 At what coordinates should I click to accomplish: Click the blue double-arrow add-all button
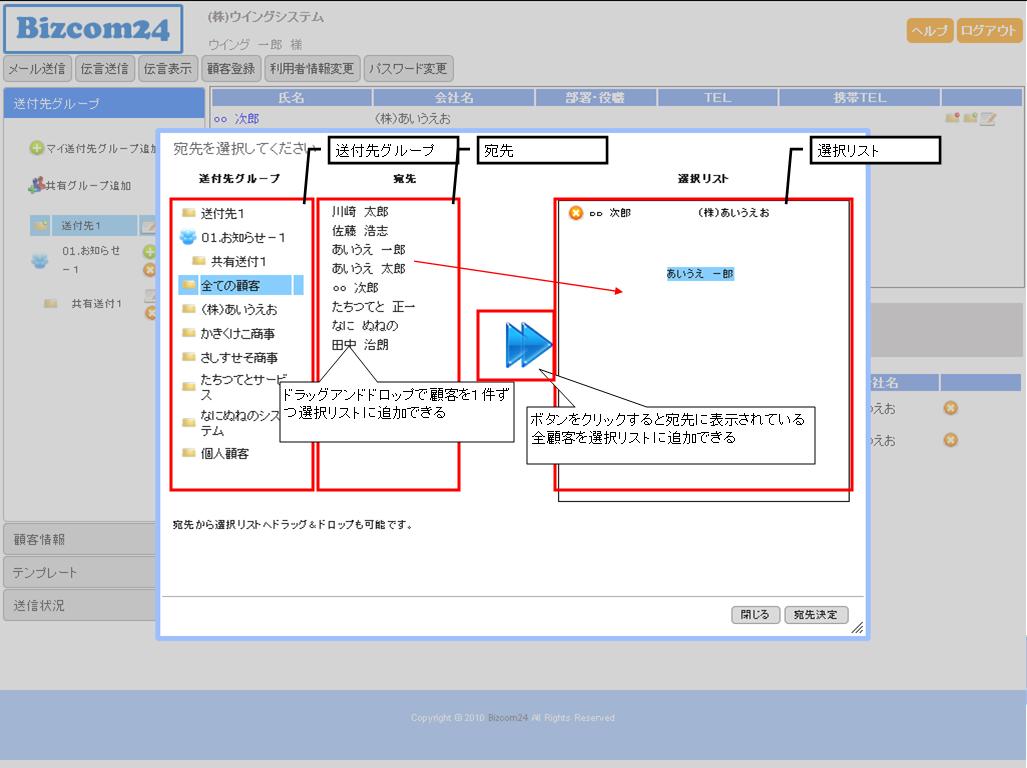click(x=528, y=346)
